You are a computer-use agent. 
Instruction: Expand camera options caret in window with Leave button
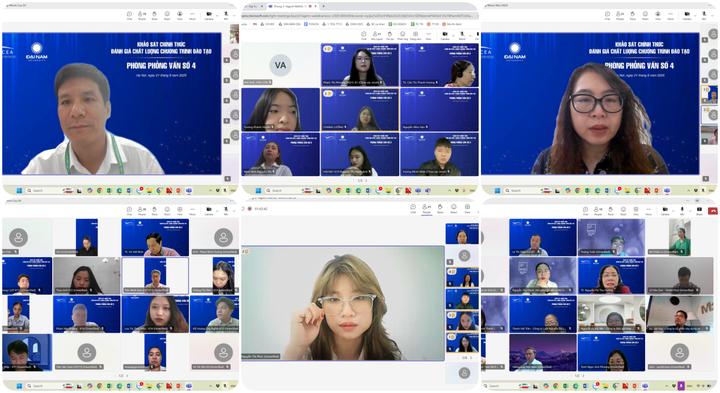pyautogui.click(x=674, y=211)
